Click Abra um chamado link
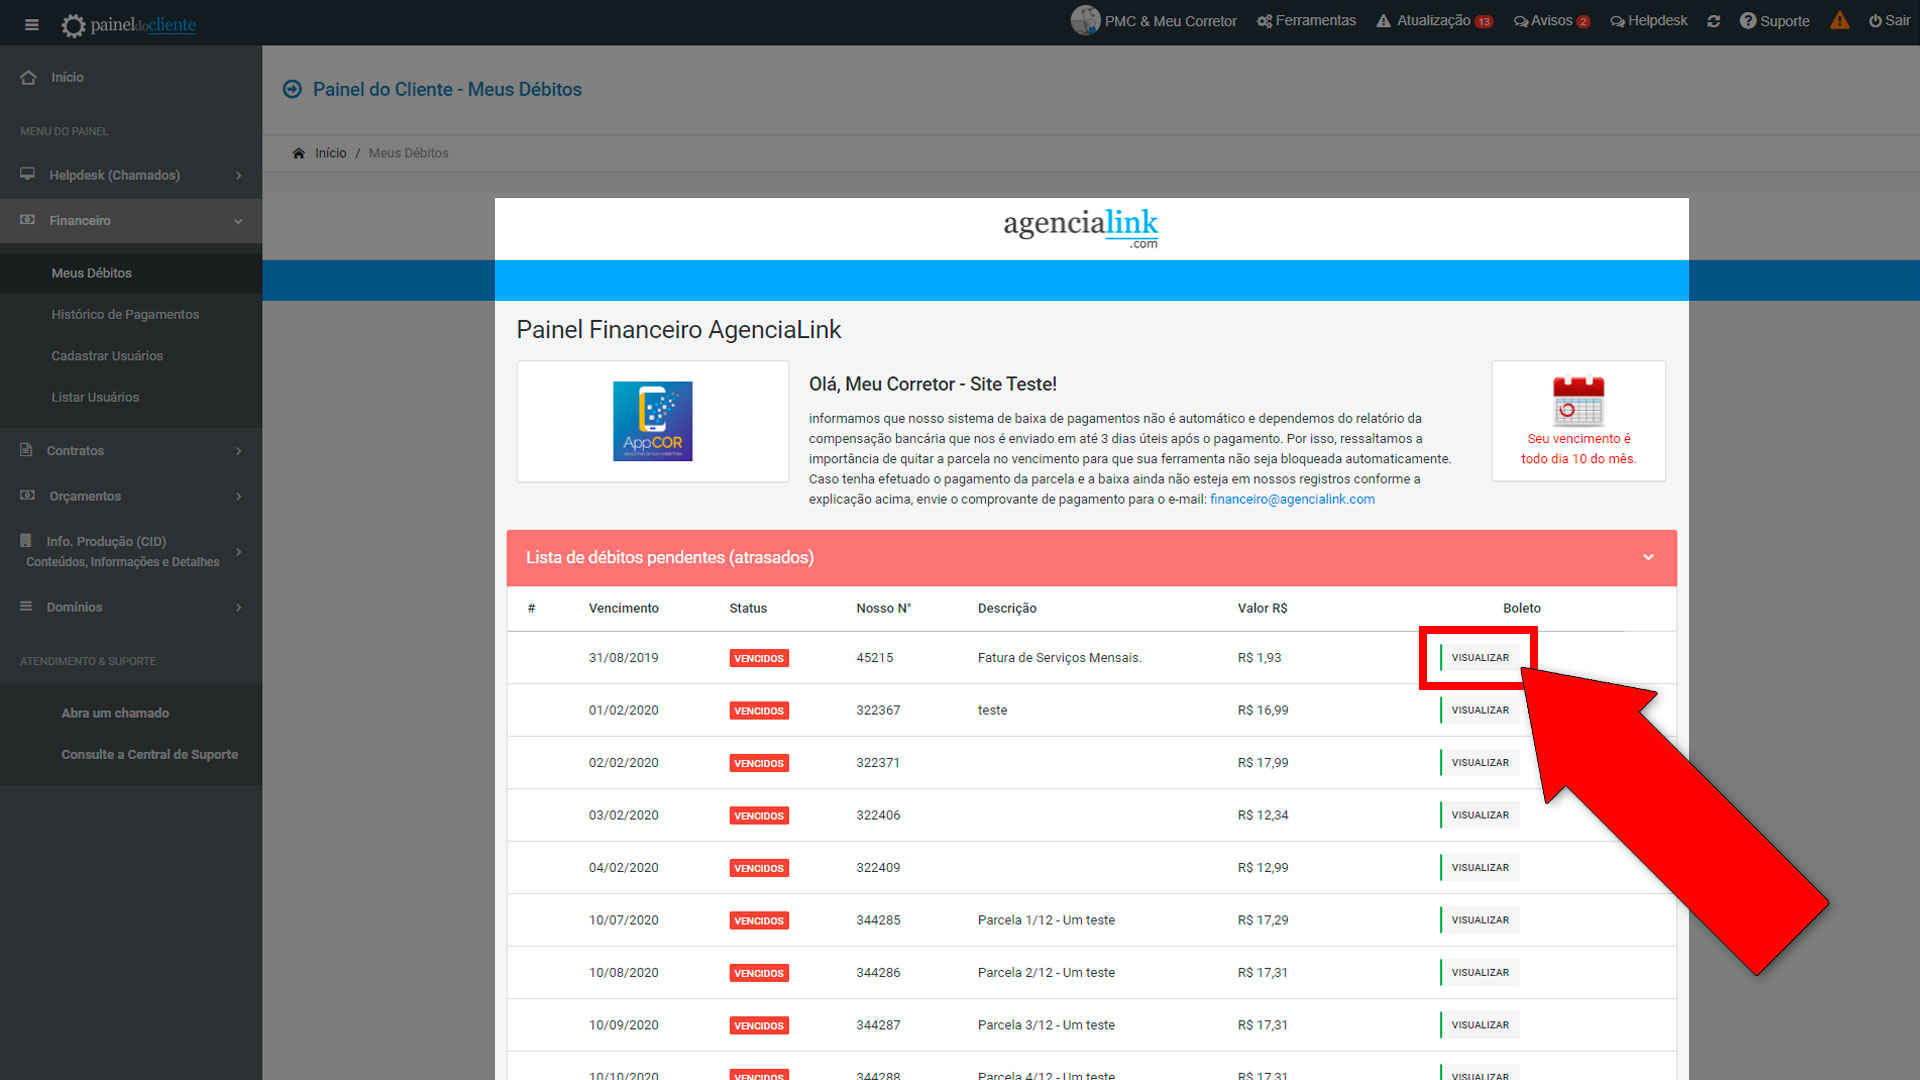Screen dimensions: 1920x1080 (x=115, y=713)
